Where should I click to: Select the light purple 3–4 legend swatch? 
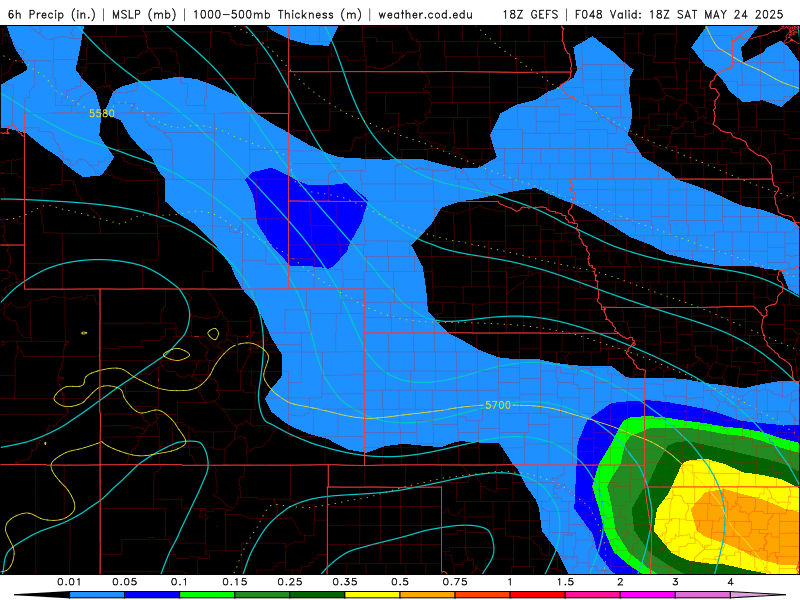point(703,595)
